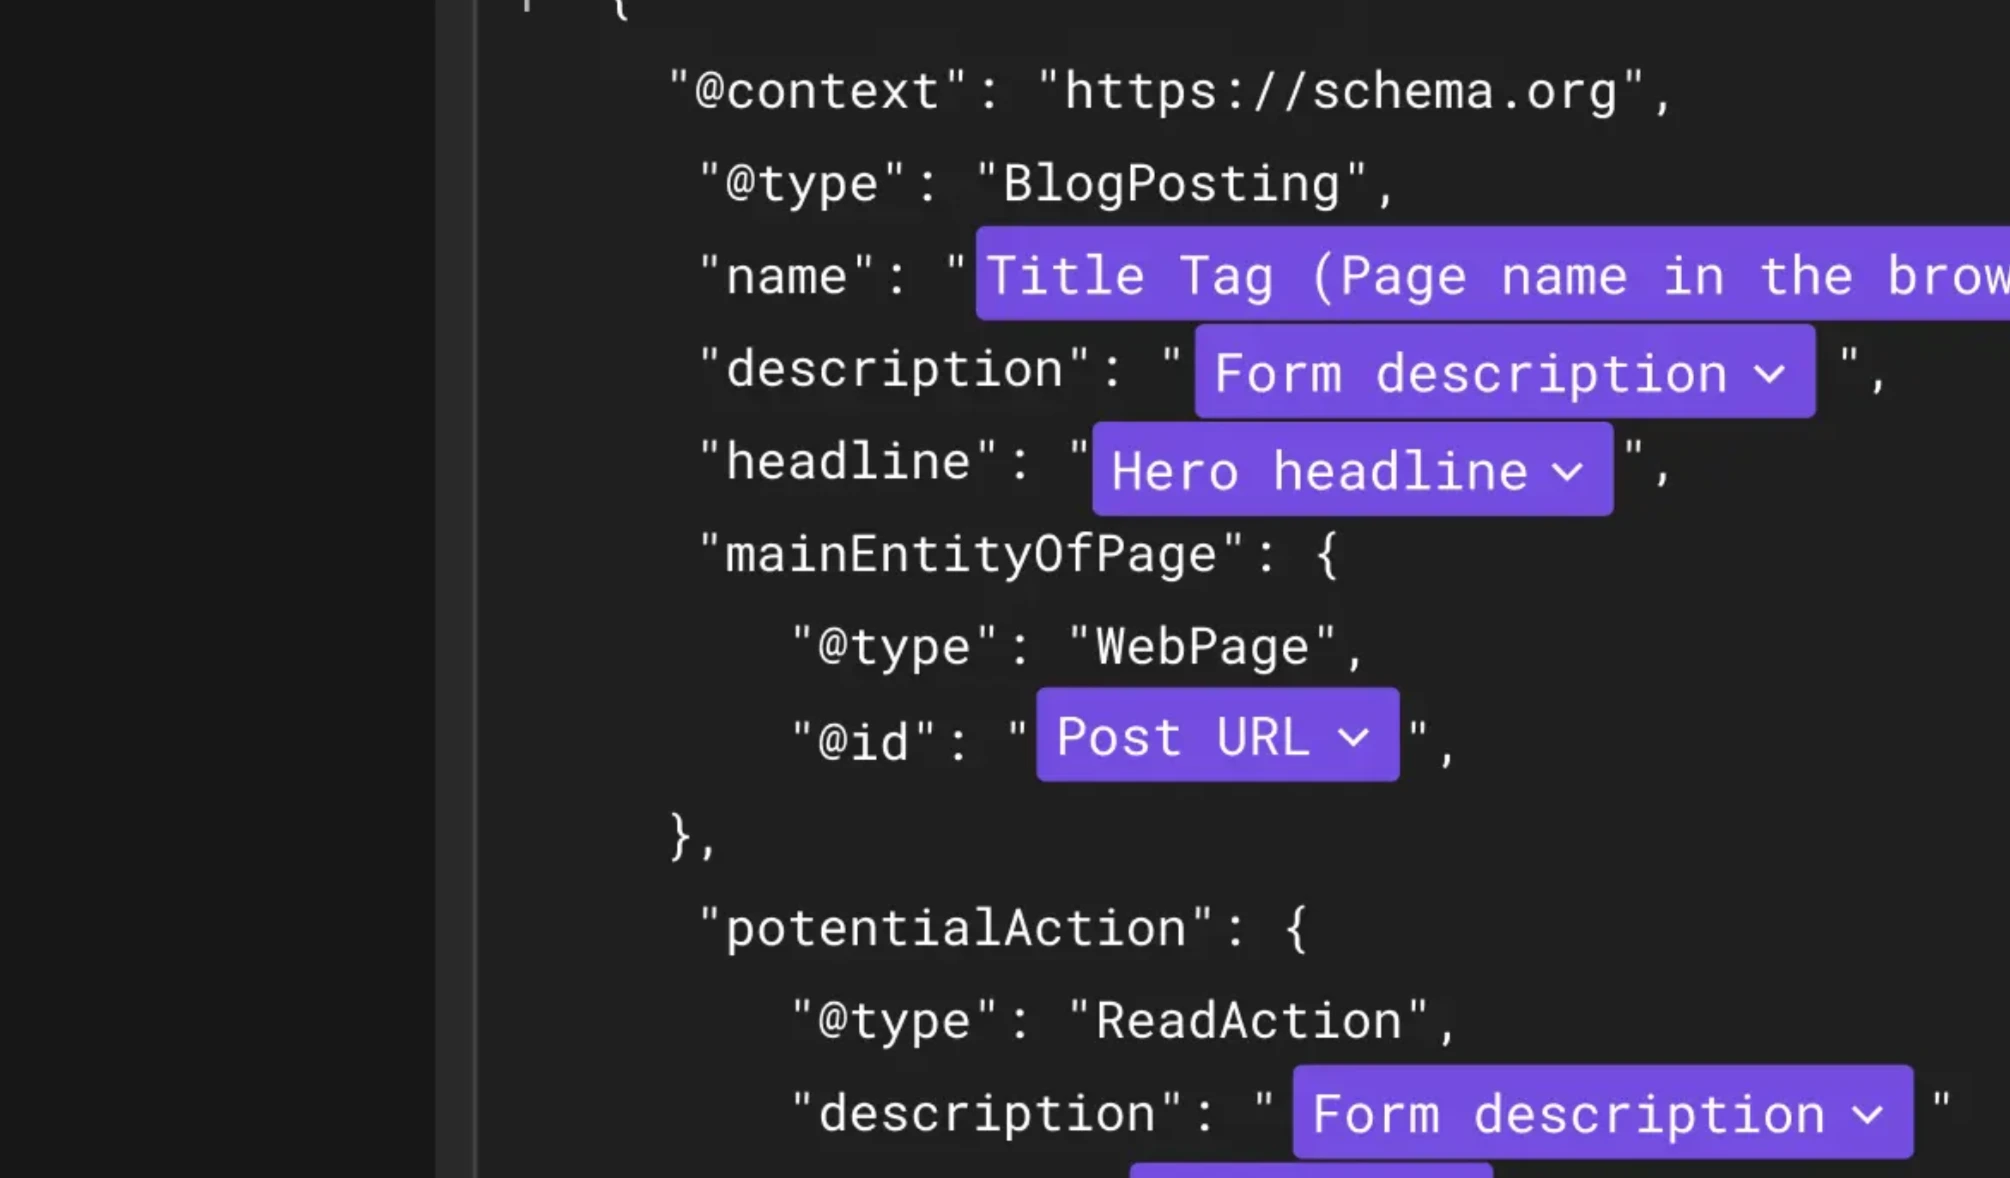The image size is (2010, 1178).
Task: Click the partially visible purple chip at bottom
Action: click(1310, 1170)
